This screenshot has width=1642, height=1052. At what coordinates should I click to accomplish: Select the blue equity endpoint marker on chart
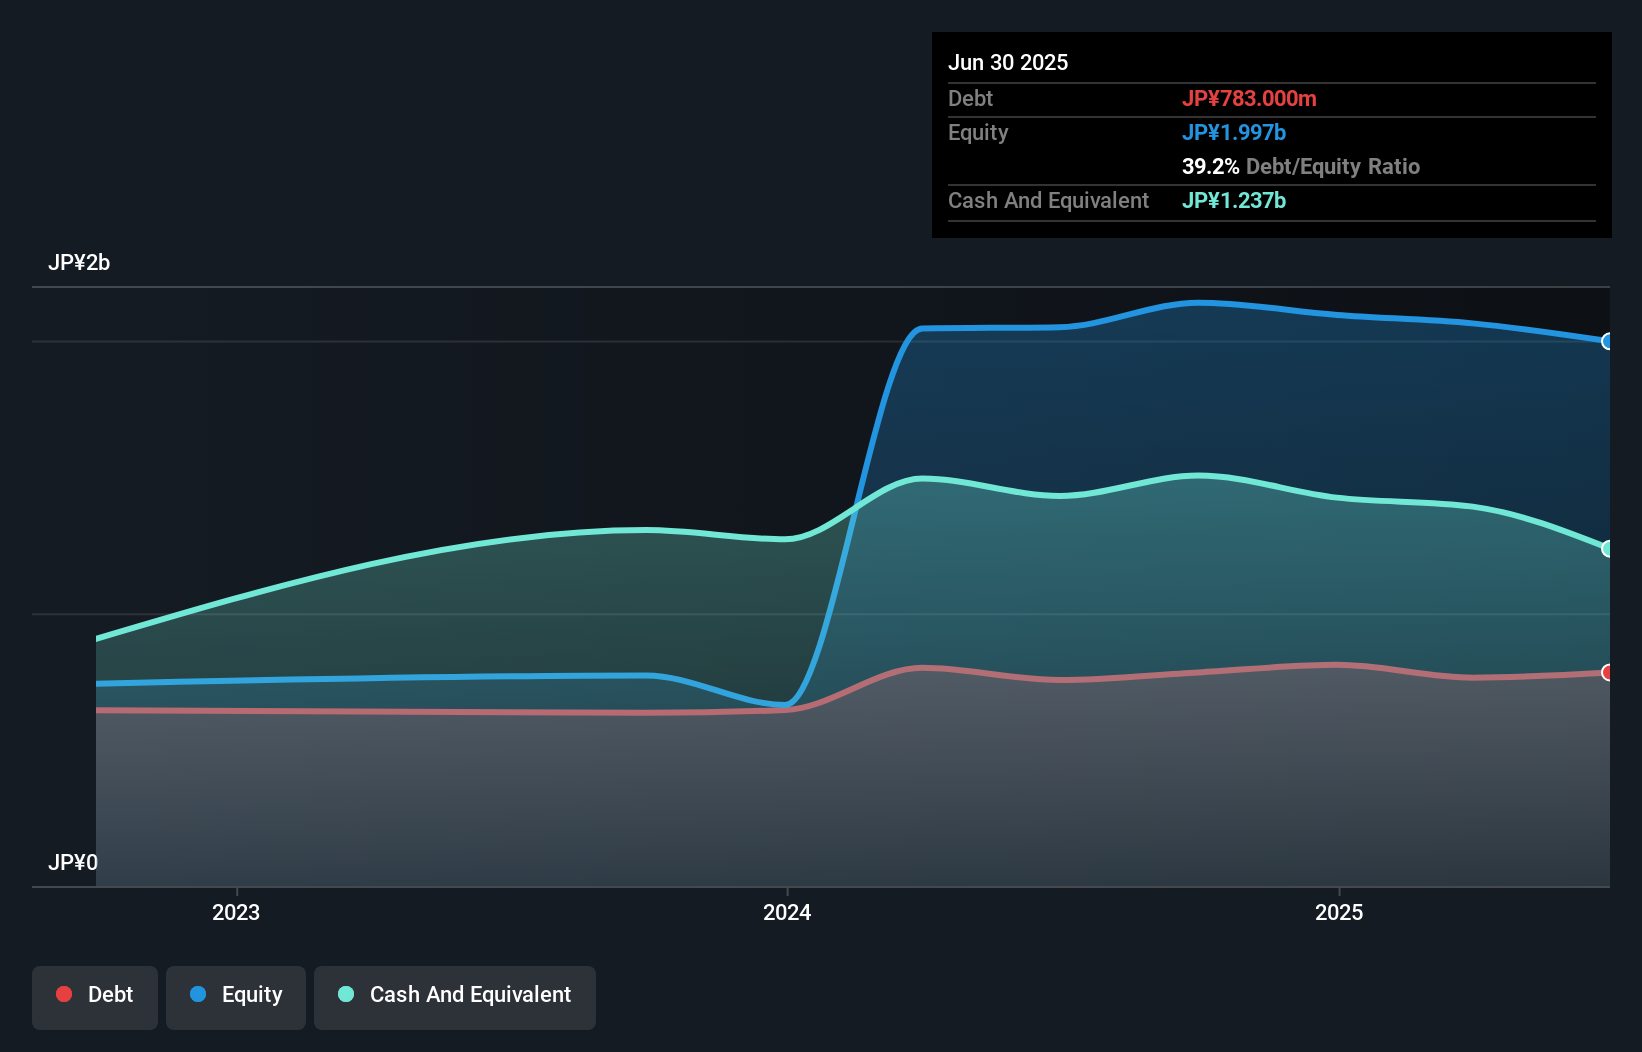1606,341
